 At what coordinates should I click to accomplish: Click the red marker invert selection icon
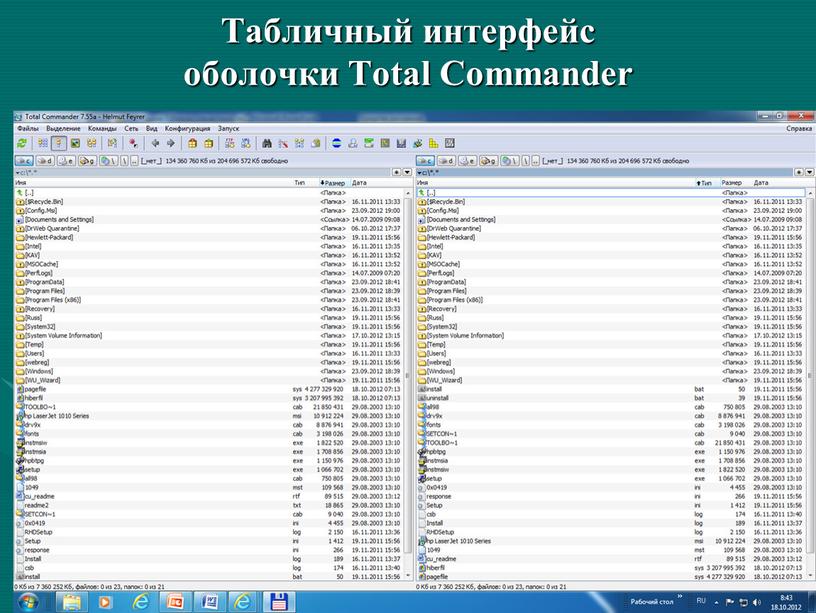pos(133,143)
